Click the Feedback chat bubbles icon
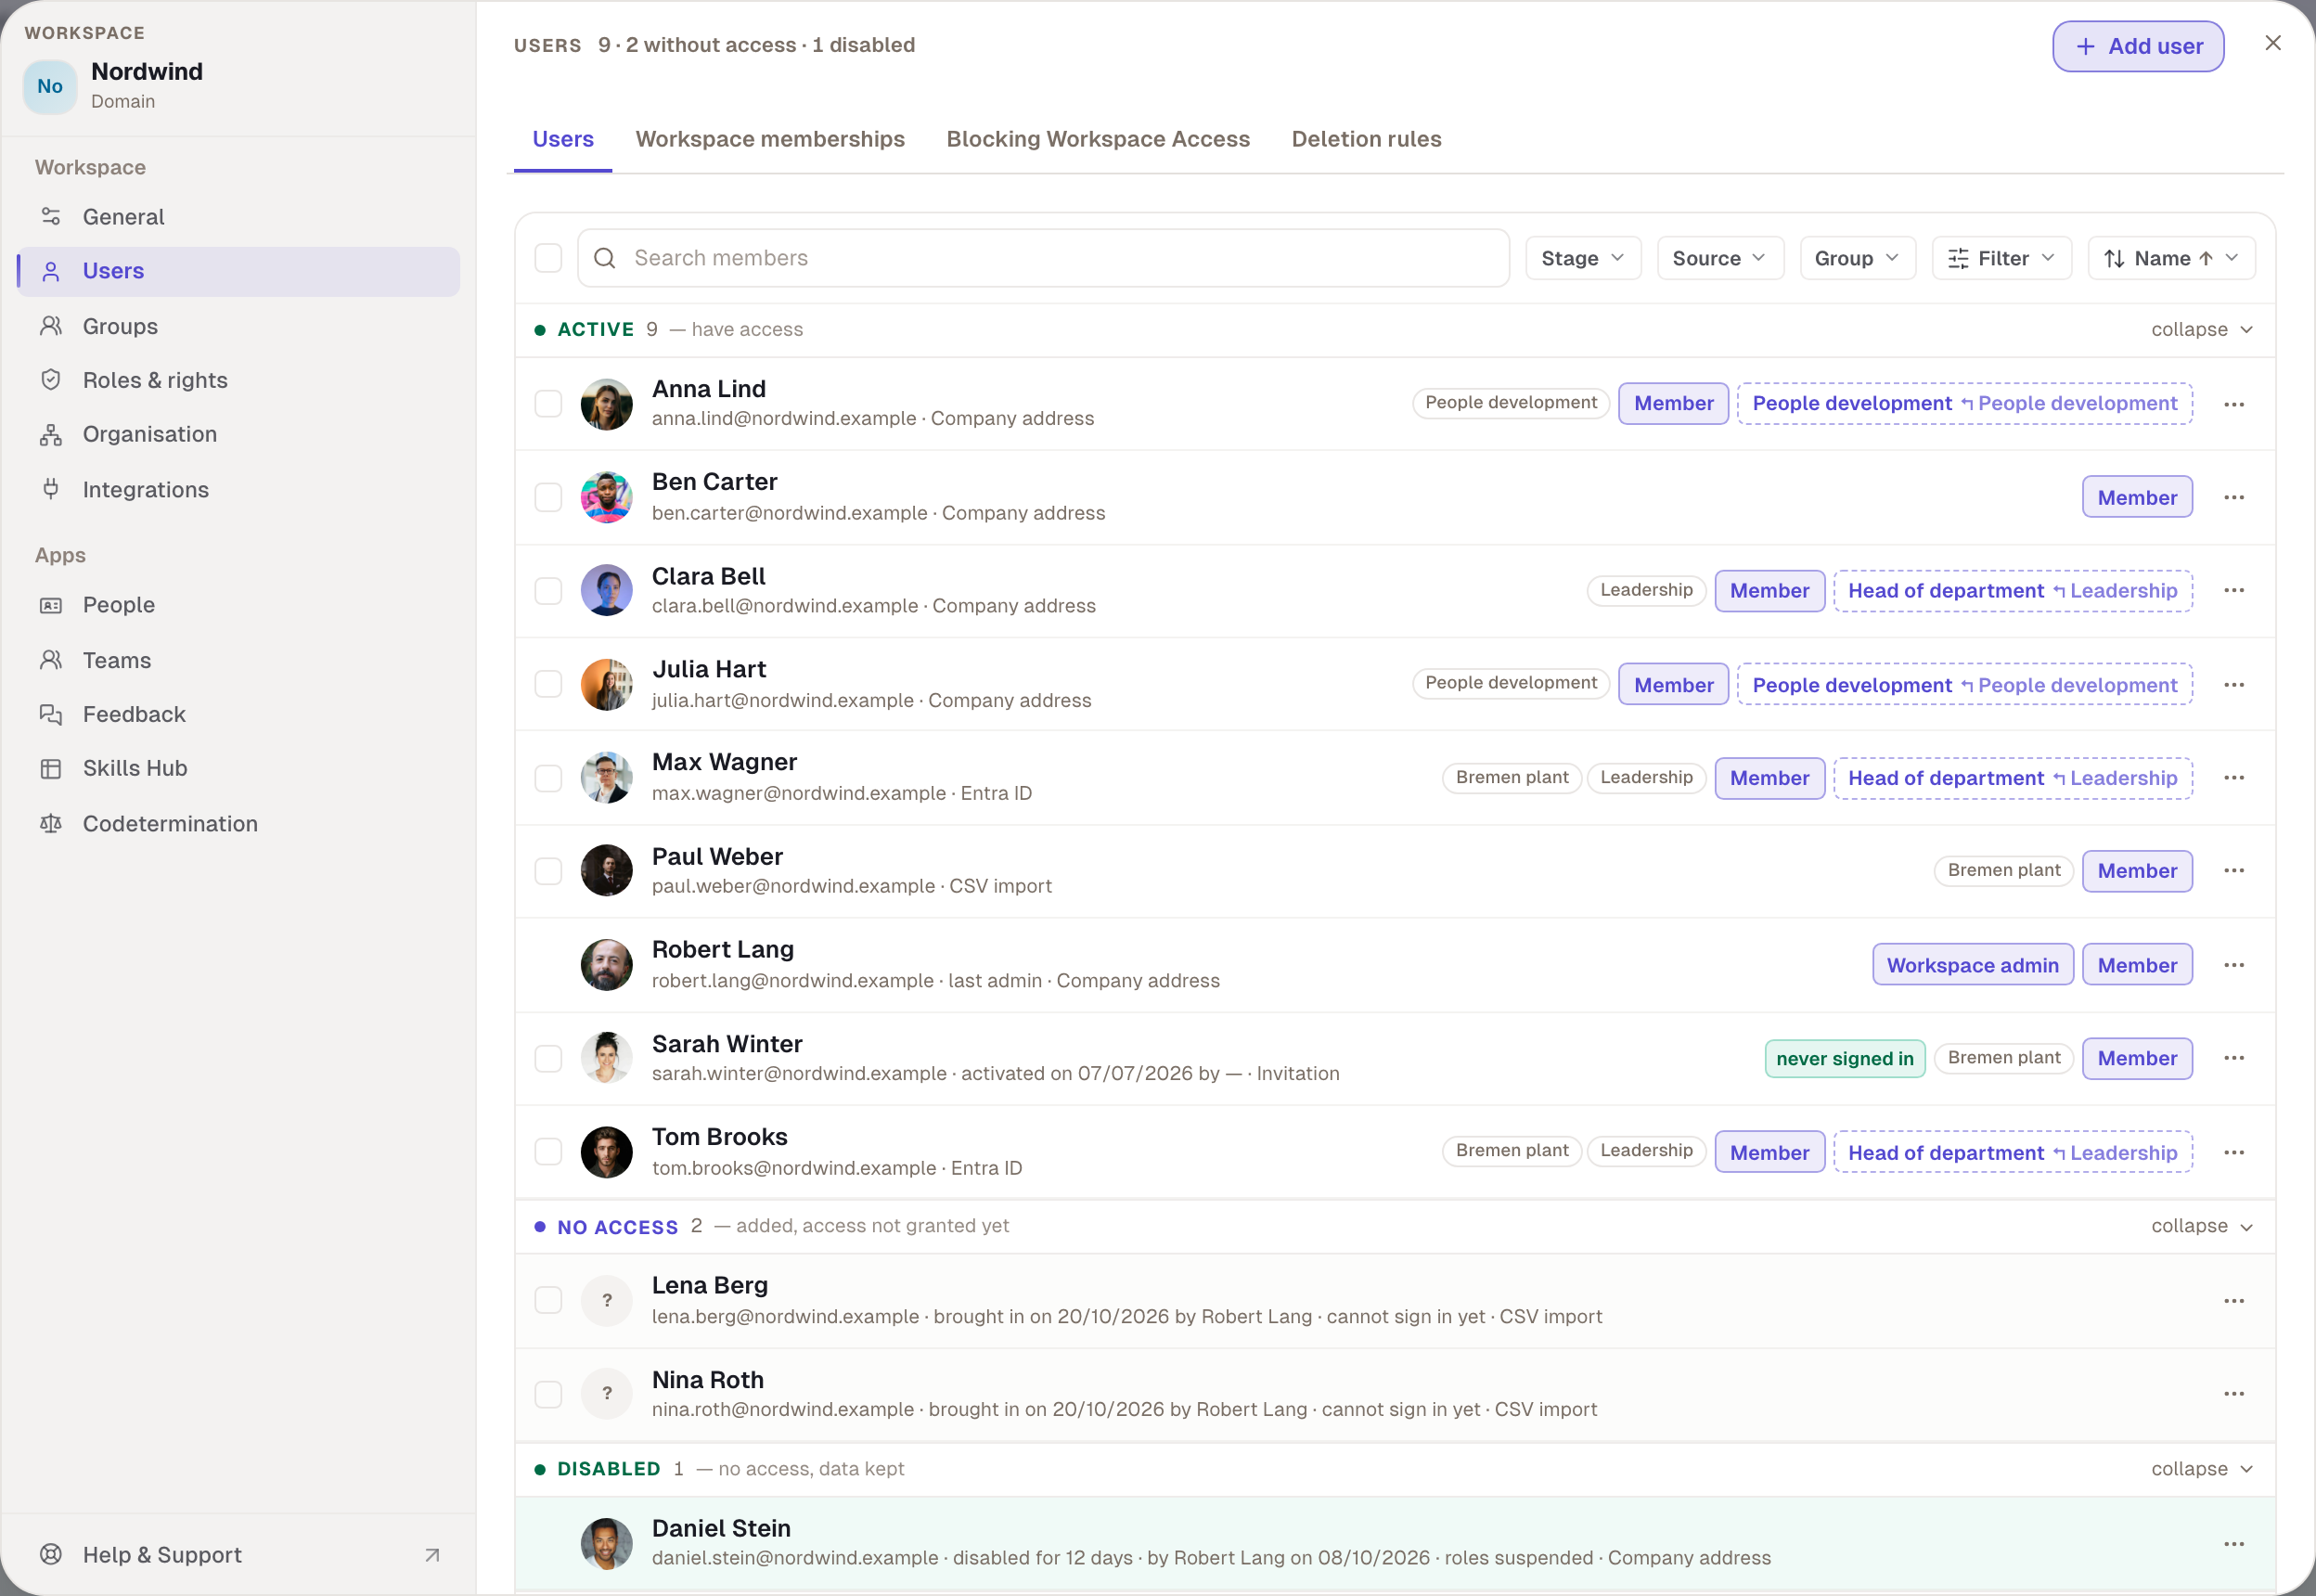Image resolution: width=2316 pixels, height=1596 pixels. click(51, 714)
